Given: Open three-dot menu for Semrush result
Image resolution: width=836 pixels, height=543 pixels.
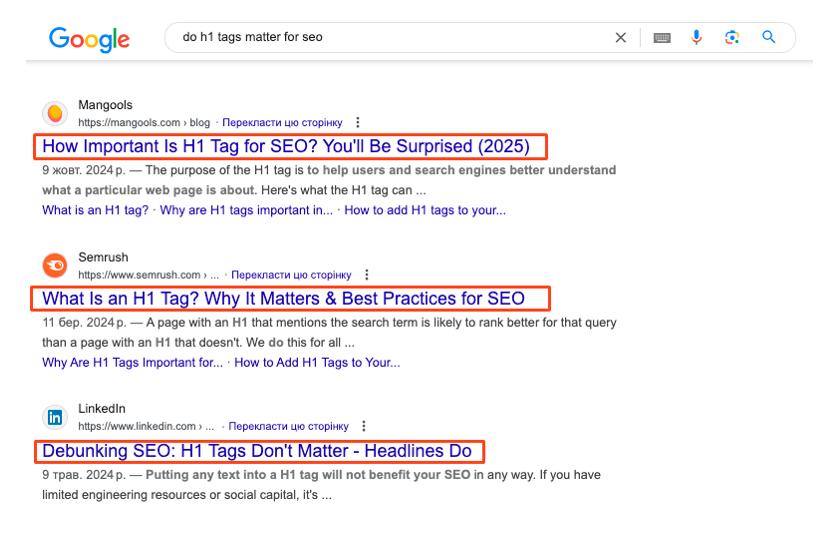Looking at the screenshot, I should (366, 275).
